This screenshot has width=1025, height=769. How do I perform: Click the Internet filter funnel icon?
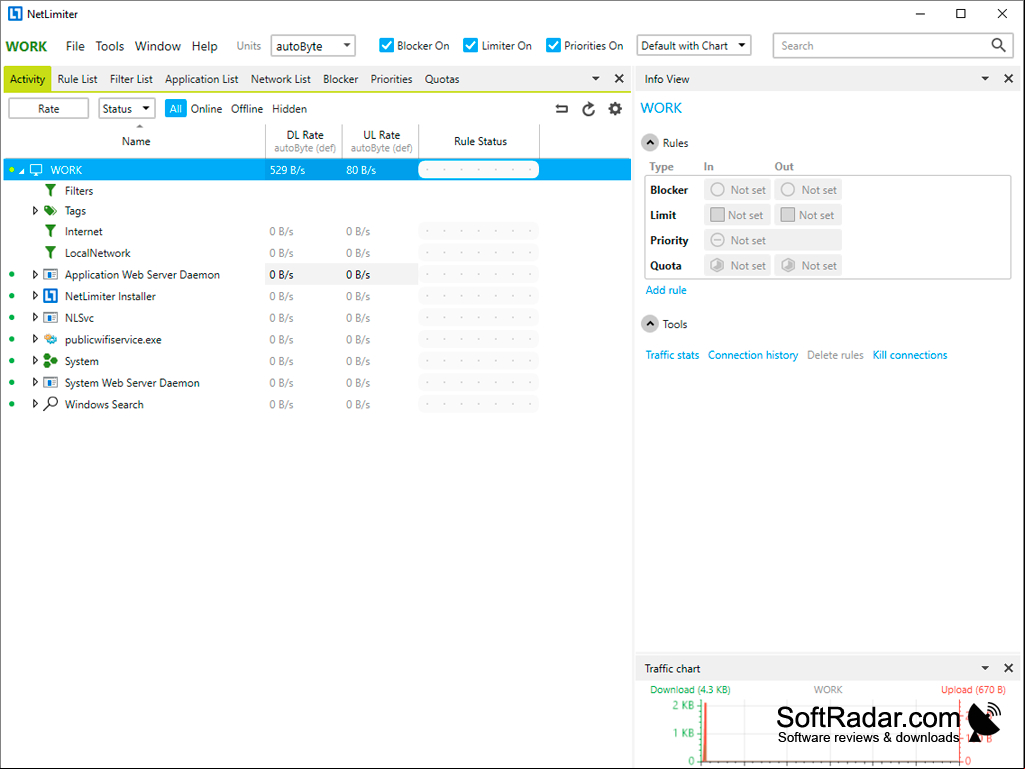(x=50, y=231)
